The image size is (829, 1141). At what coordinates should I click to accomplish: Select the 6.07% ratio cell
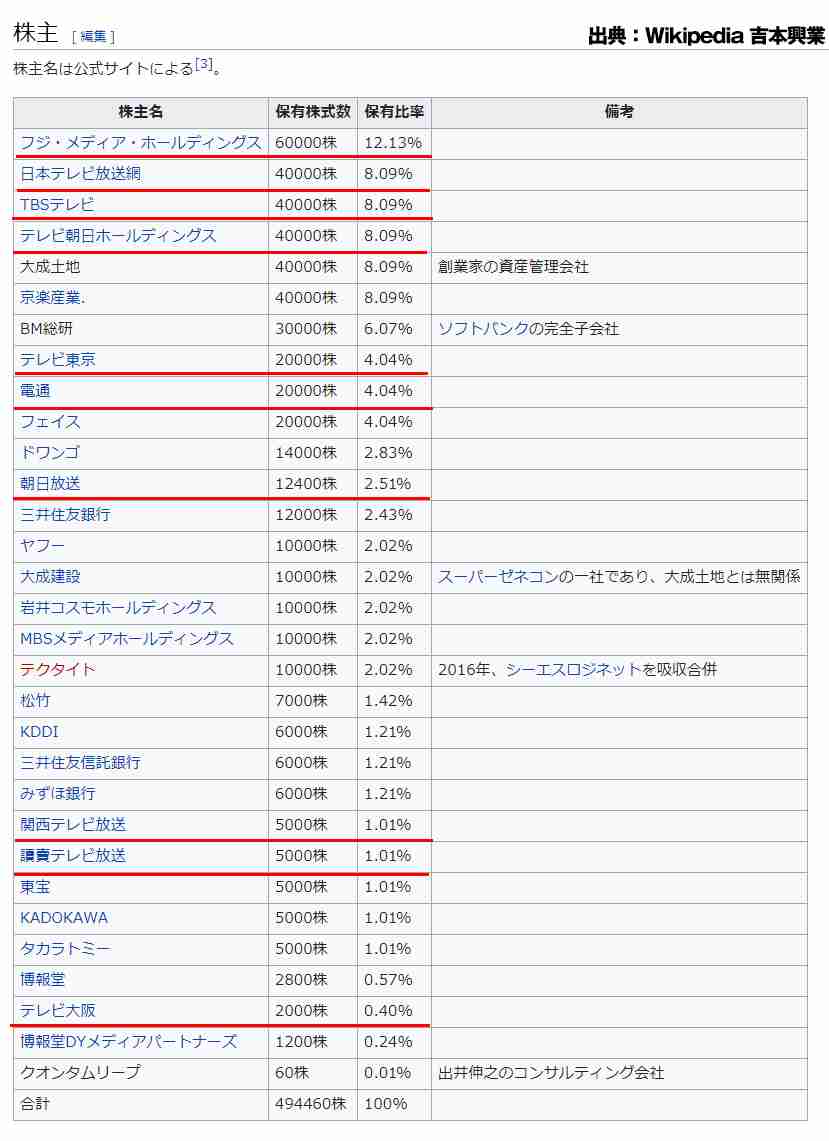394,329
